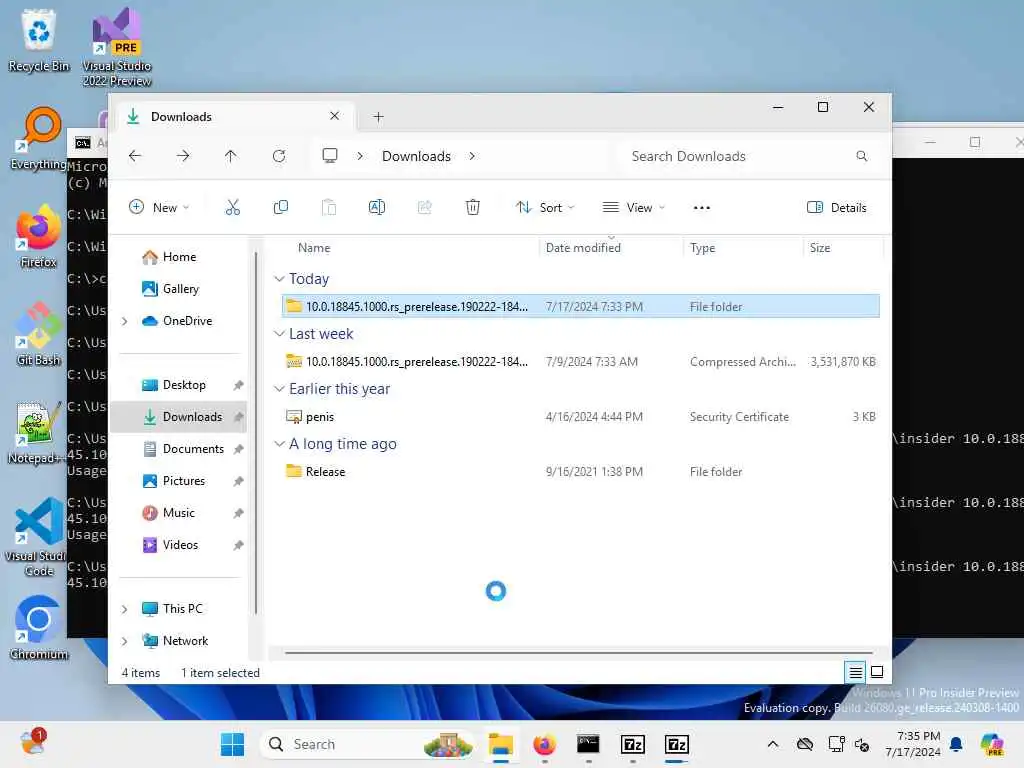Unpin Desktop from Quick access
The image size is (1024, 768).
[x=238, y=385]
